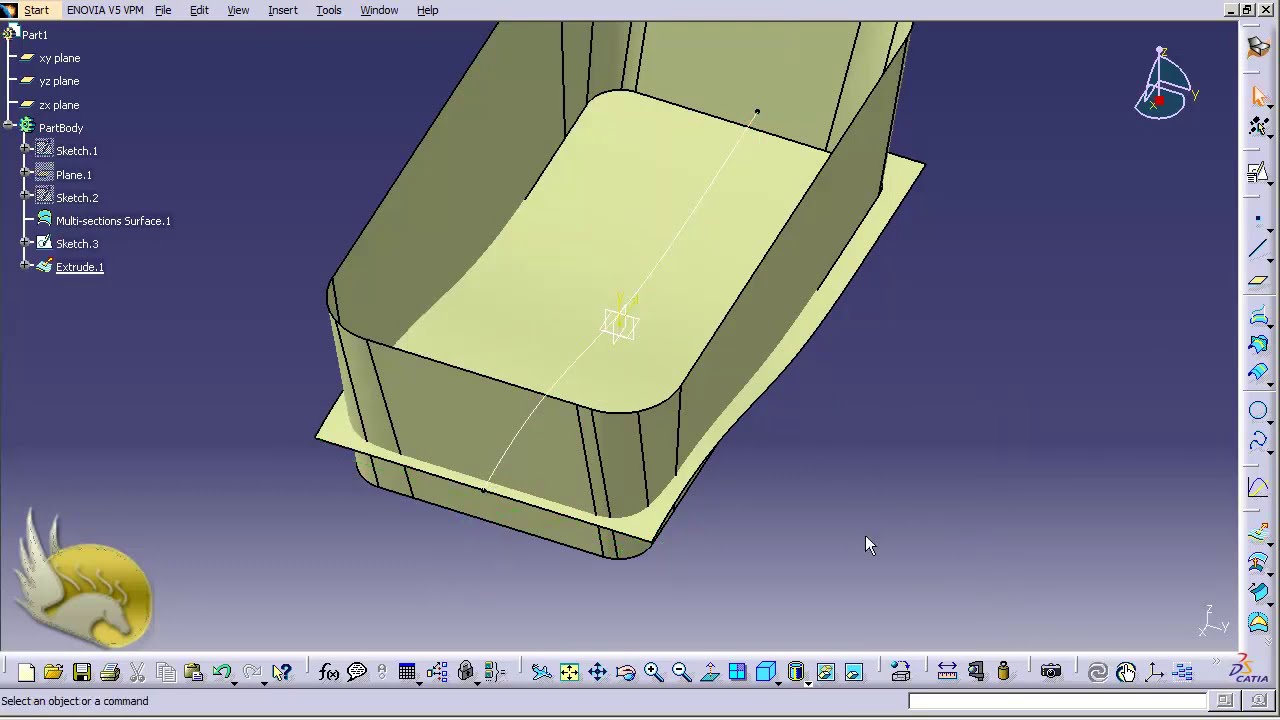Select the Line tool in right toolbar
The height and width of the screenshot is (720, 1280).
(1258, 249)
